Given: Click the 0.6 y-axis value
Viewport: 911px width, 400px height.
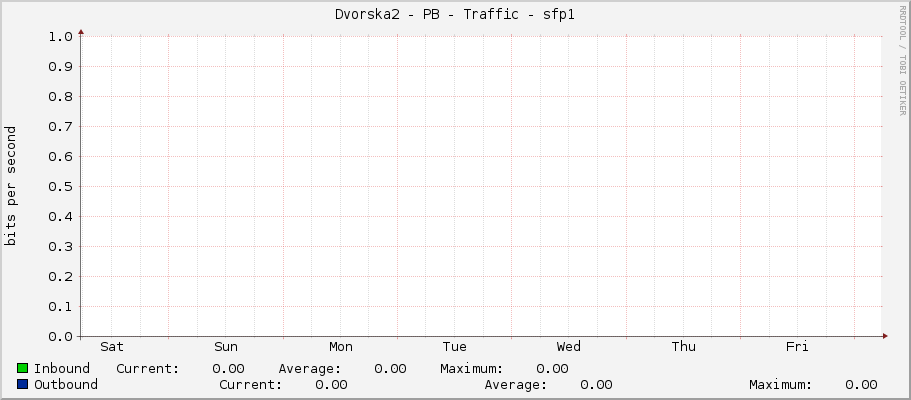Looking at the screenshot, I should coord(60,157).
